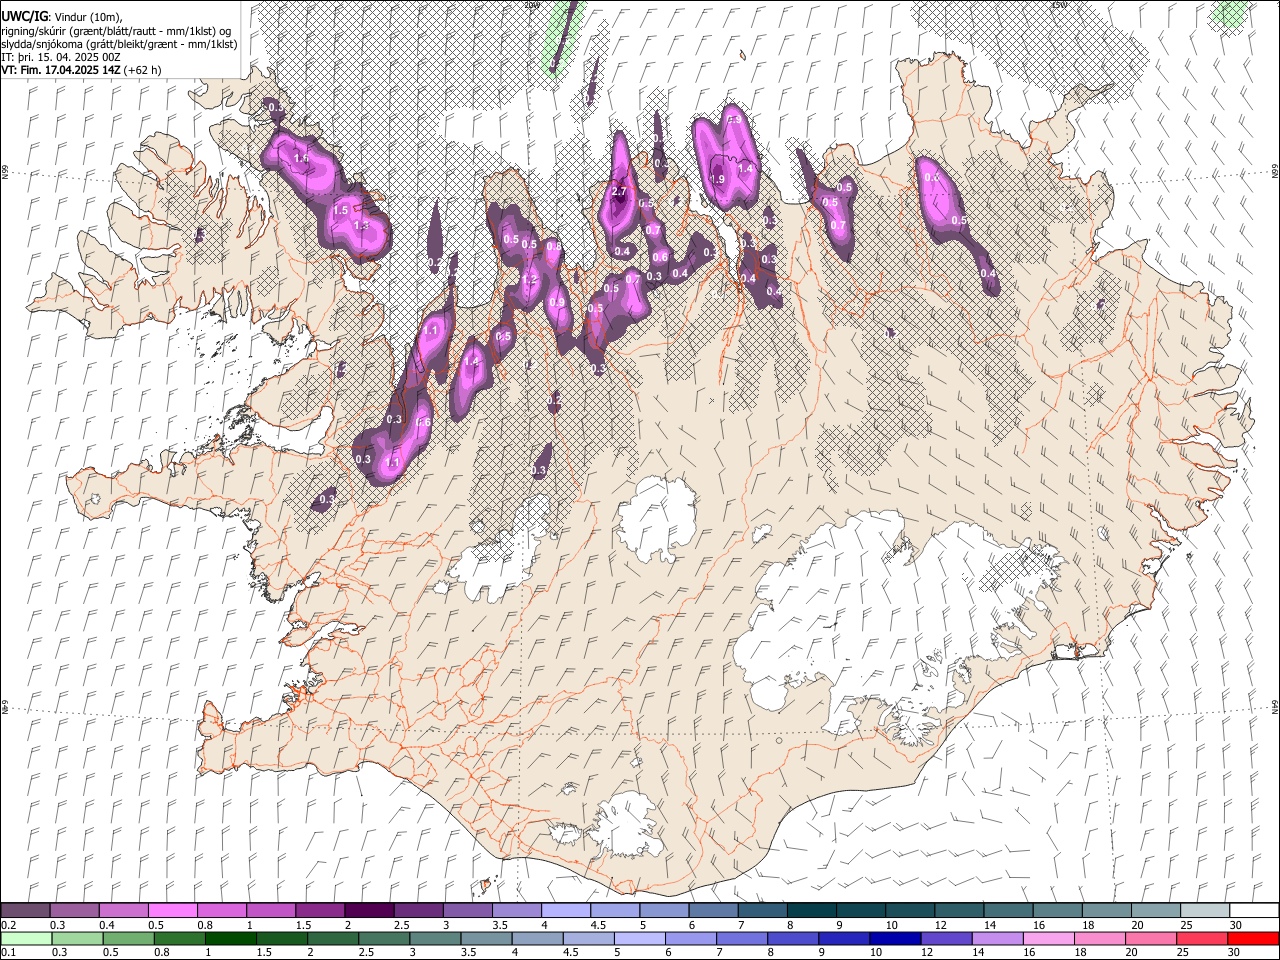Select bright magenta upper swatch between 0.5 and 0.8

coord(172,910)
